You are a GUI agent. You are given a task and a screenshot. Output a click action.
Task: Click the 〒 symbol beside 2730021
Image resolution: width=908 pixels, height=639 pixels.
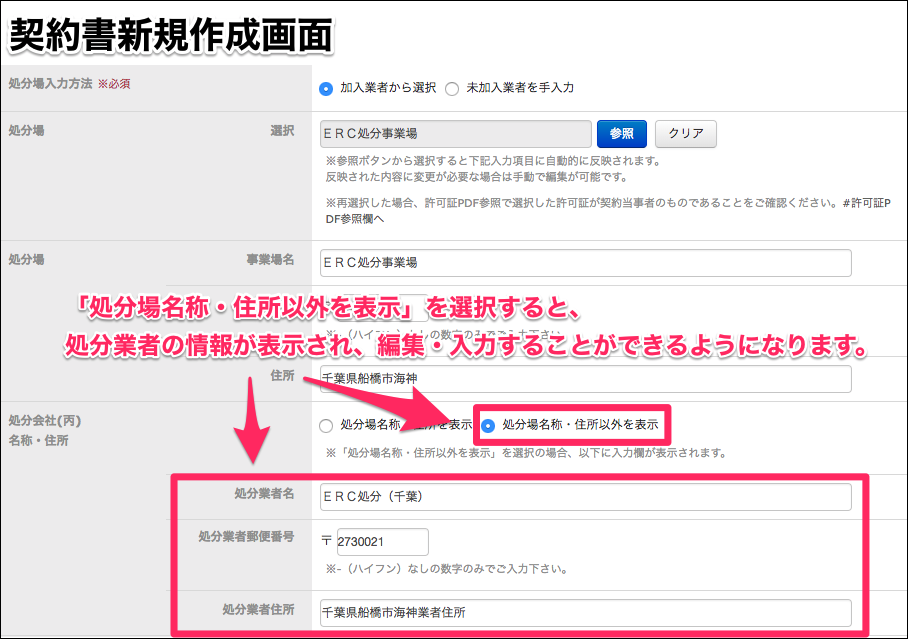326,542
